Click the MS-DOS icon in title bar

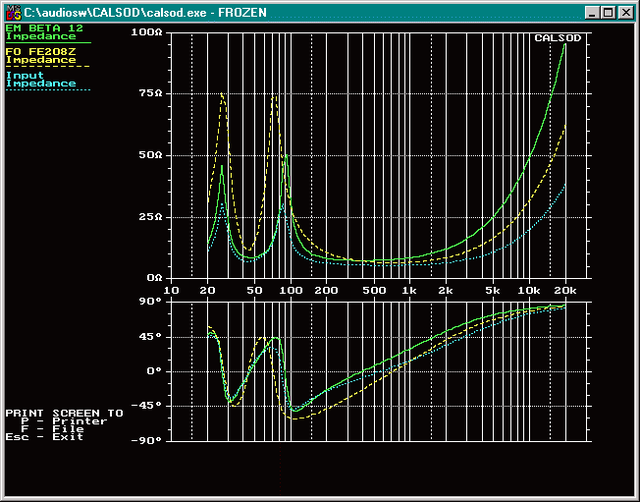13,13
